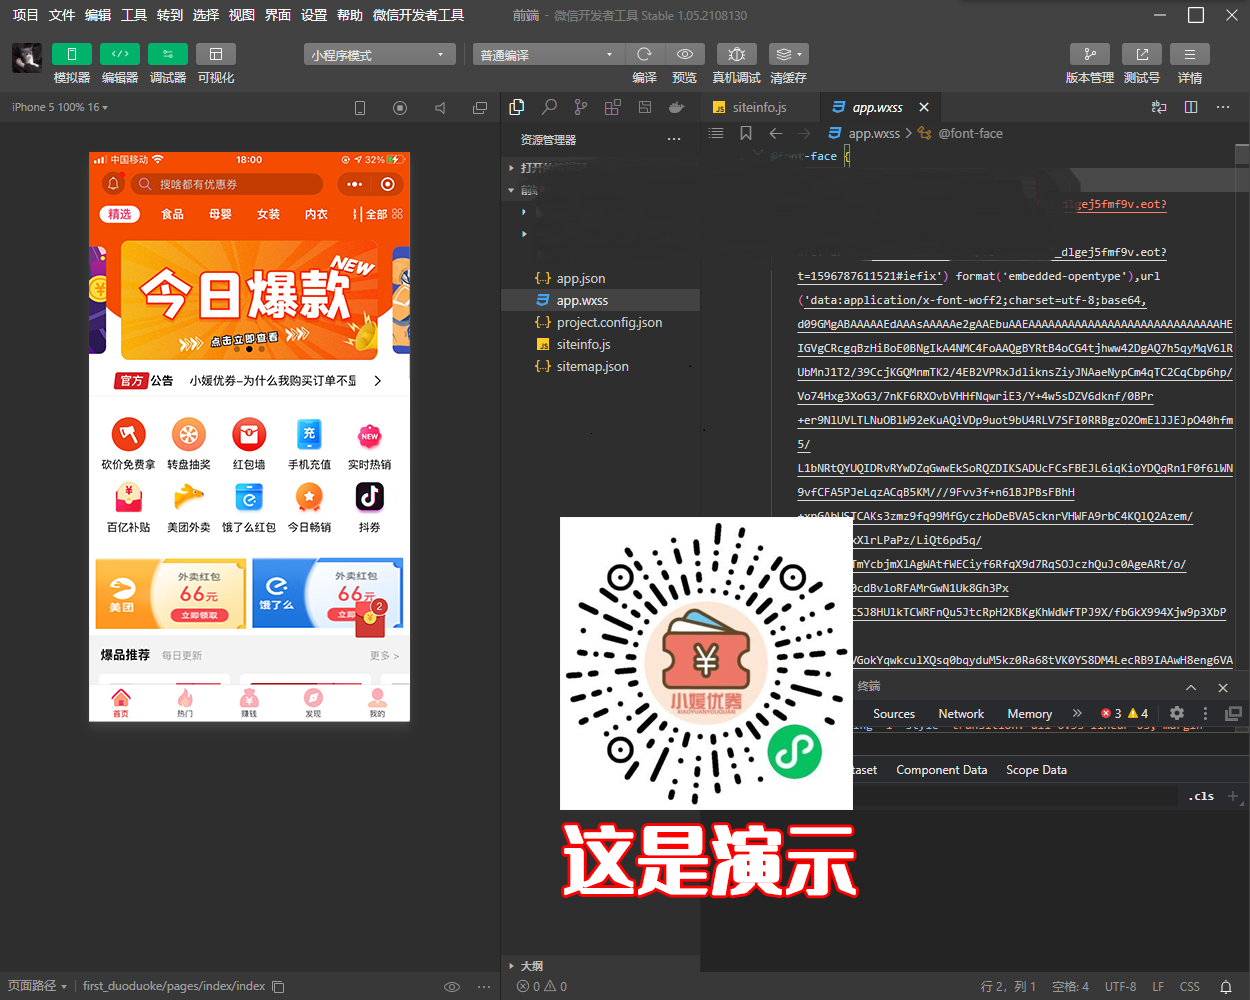This screenshot has width=1250, height=1000.
Task: Click the notification bell in the status bar
Action: 1226,986
